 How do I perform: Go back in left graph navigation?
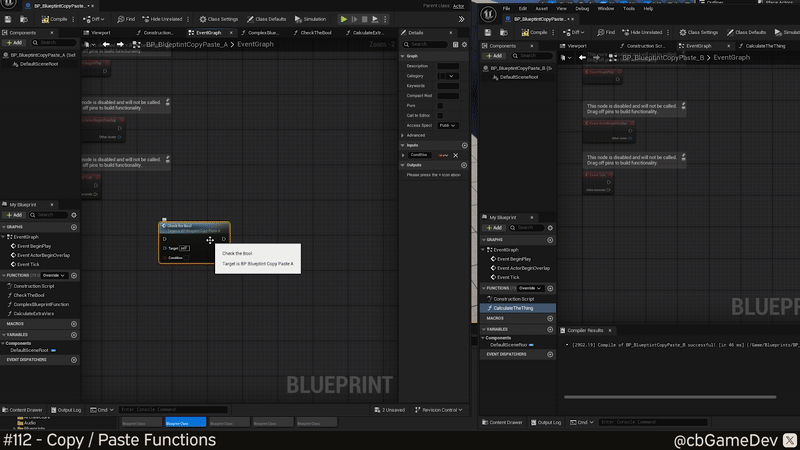point(106,44)
